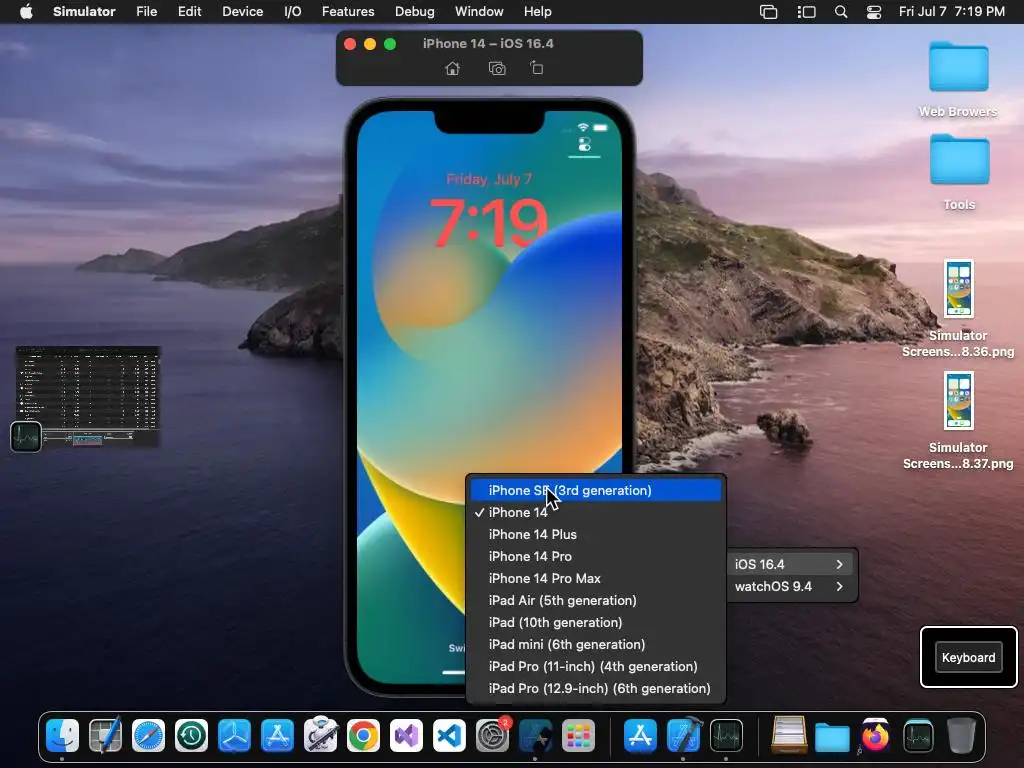Open the File menu
Screen dimensions: 1024x768
pos(146,12)
